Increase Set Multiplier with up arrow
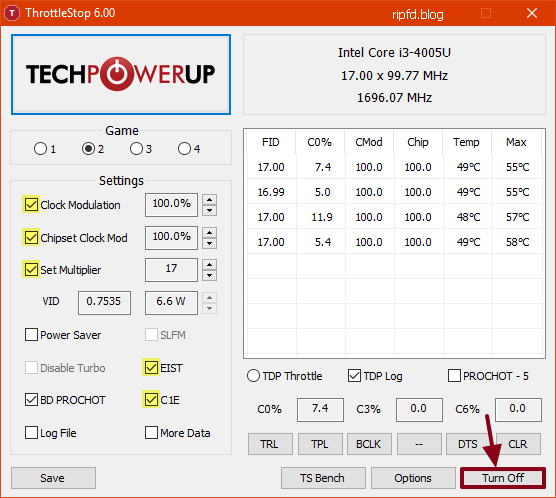 (210, 265)
